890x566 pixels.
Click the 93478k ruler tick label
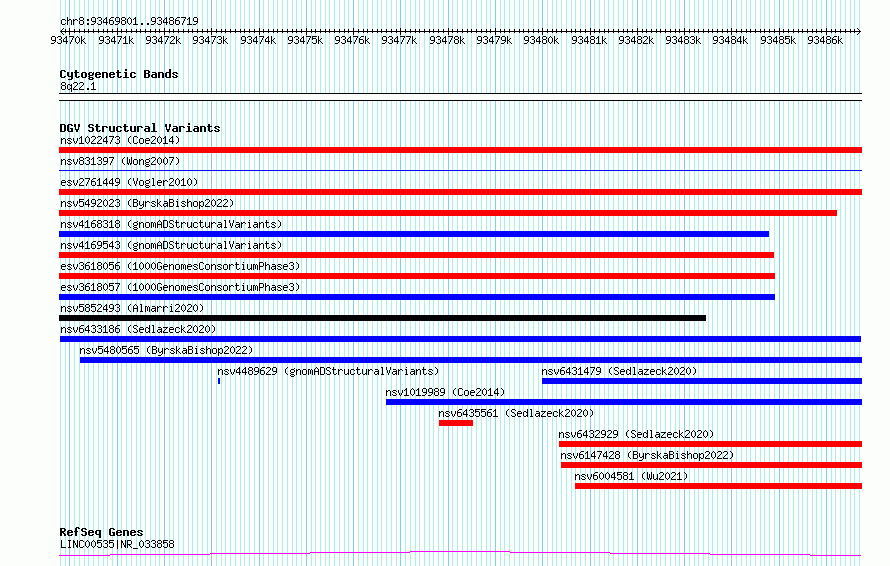click(x=447, y=40)
